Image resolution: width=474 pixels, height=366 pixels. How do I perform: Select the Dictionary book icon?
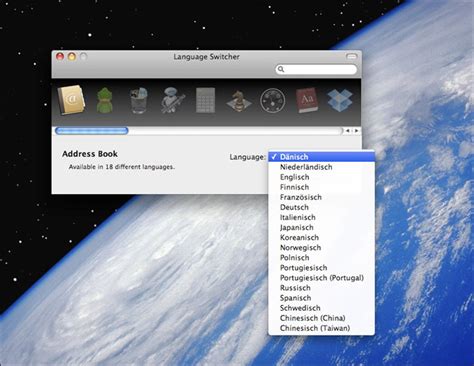pyautogui.click(x=306, y=100)
